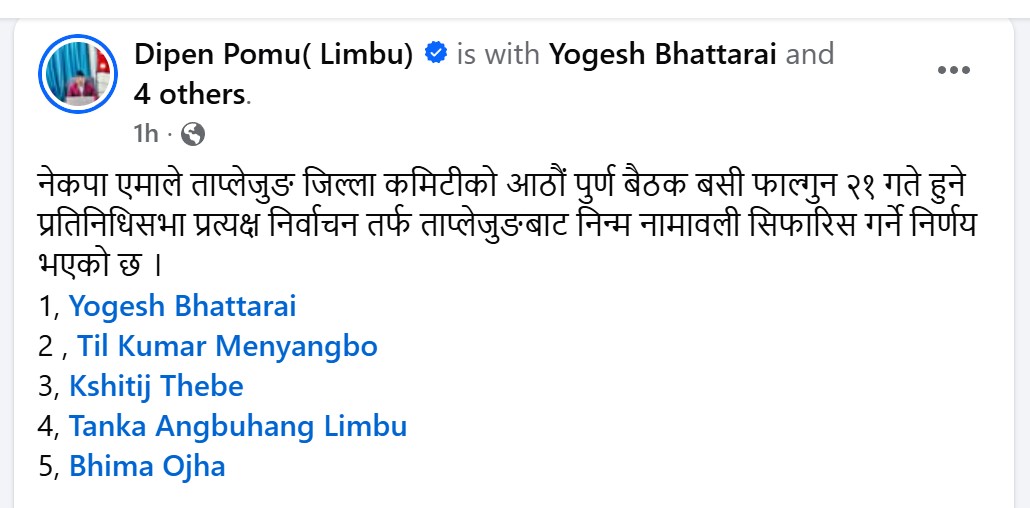Open Yogesh Bhattarai from the numbered list

click(x=182, y=306)
